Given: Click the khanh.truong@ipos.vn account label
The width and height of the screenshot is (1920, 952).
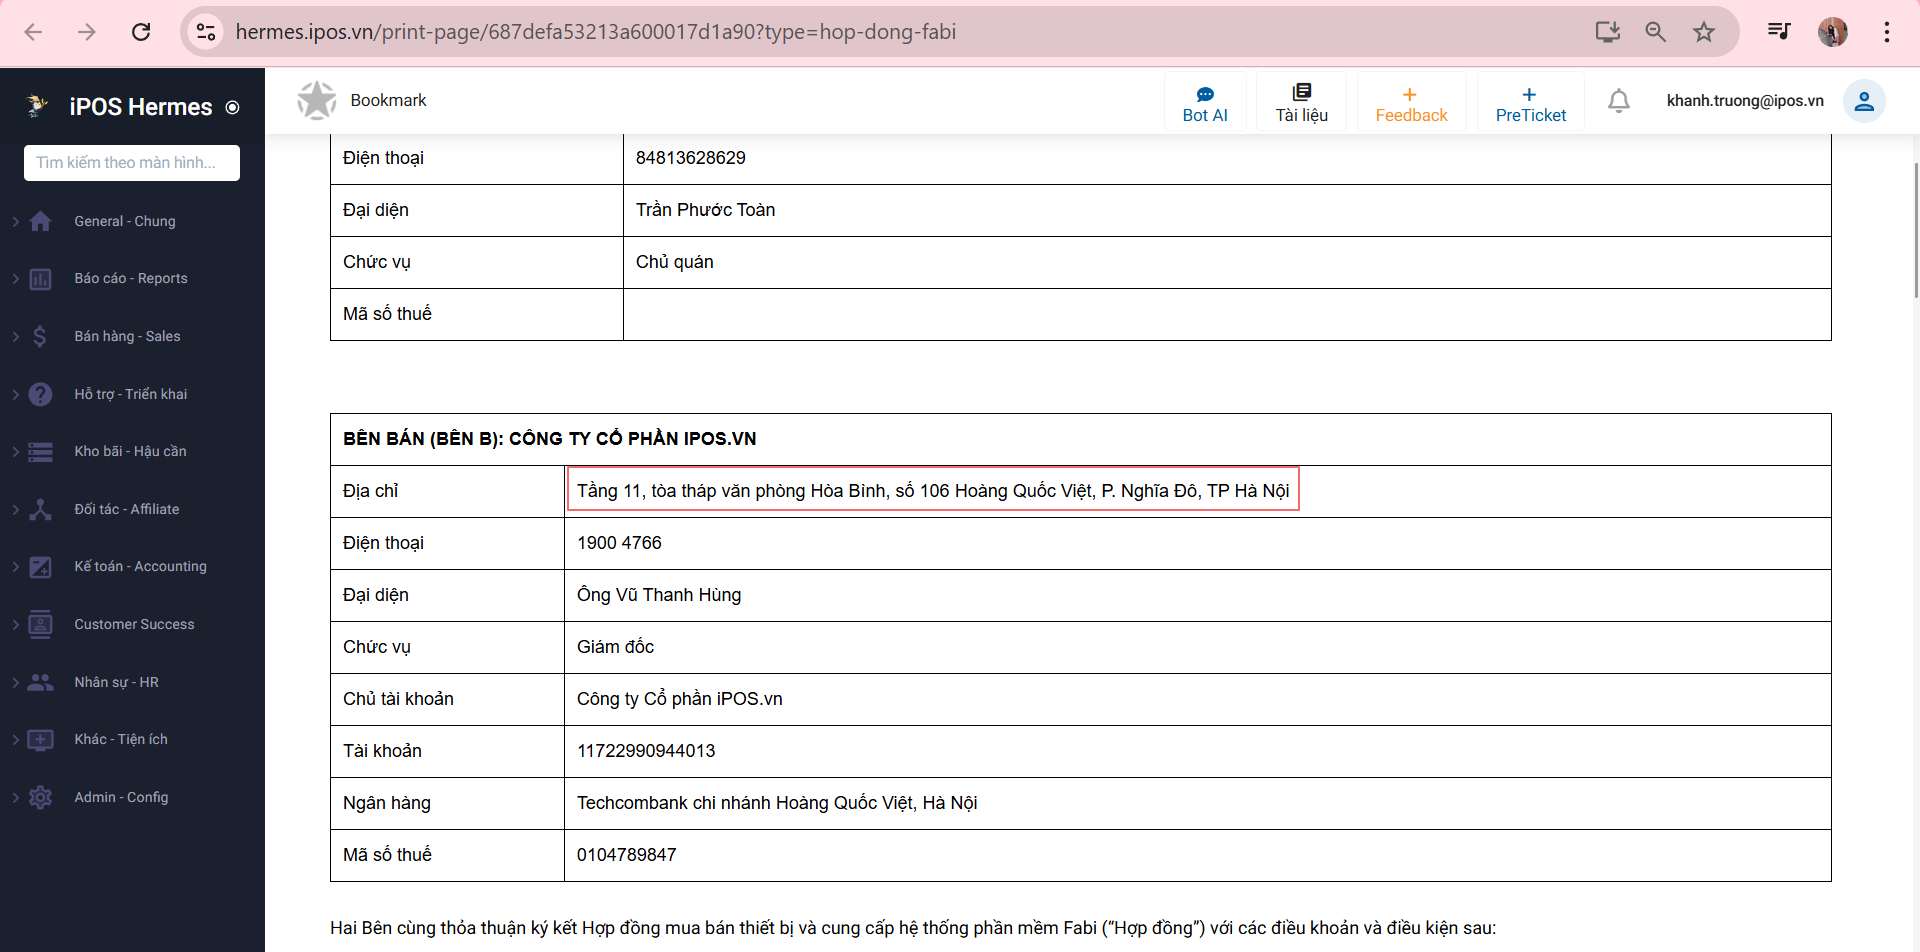Looking at the screenshot, I should click(1745, 101).
